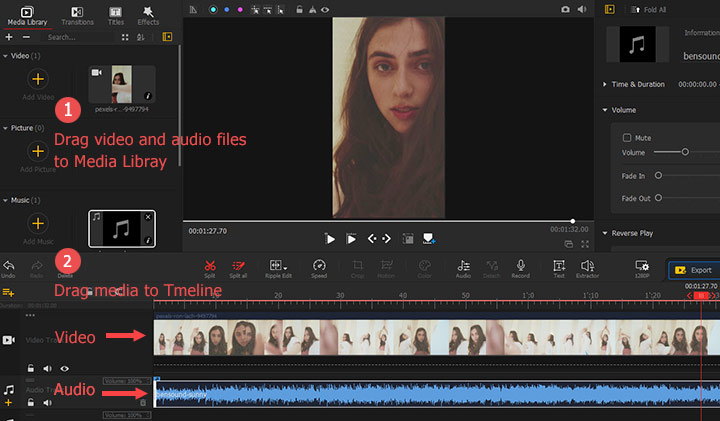Open the Audio tool in toolbar
The width and height of the screenshot is (720, 421).
coord(464,265)
